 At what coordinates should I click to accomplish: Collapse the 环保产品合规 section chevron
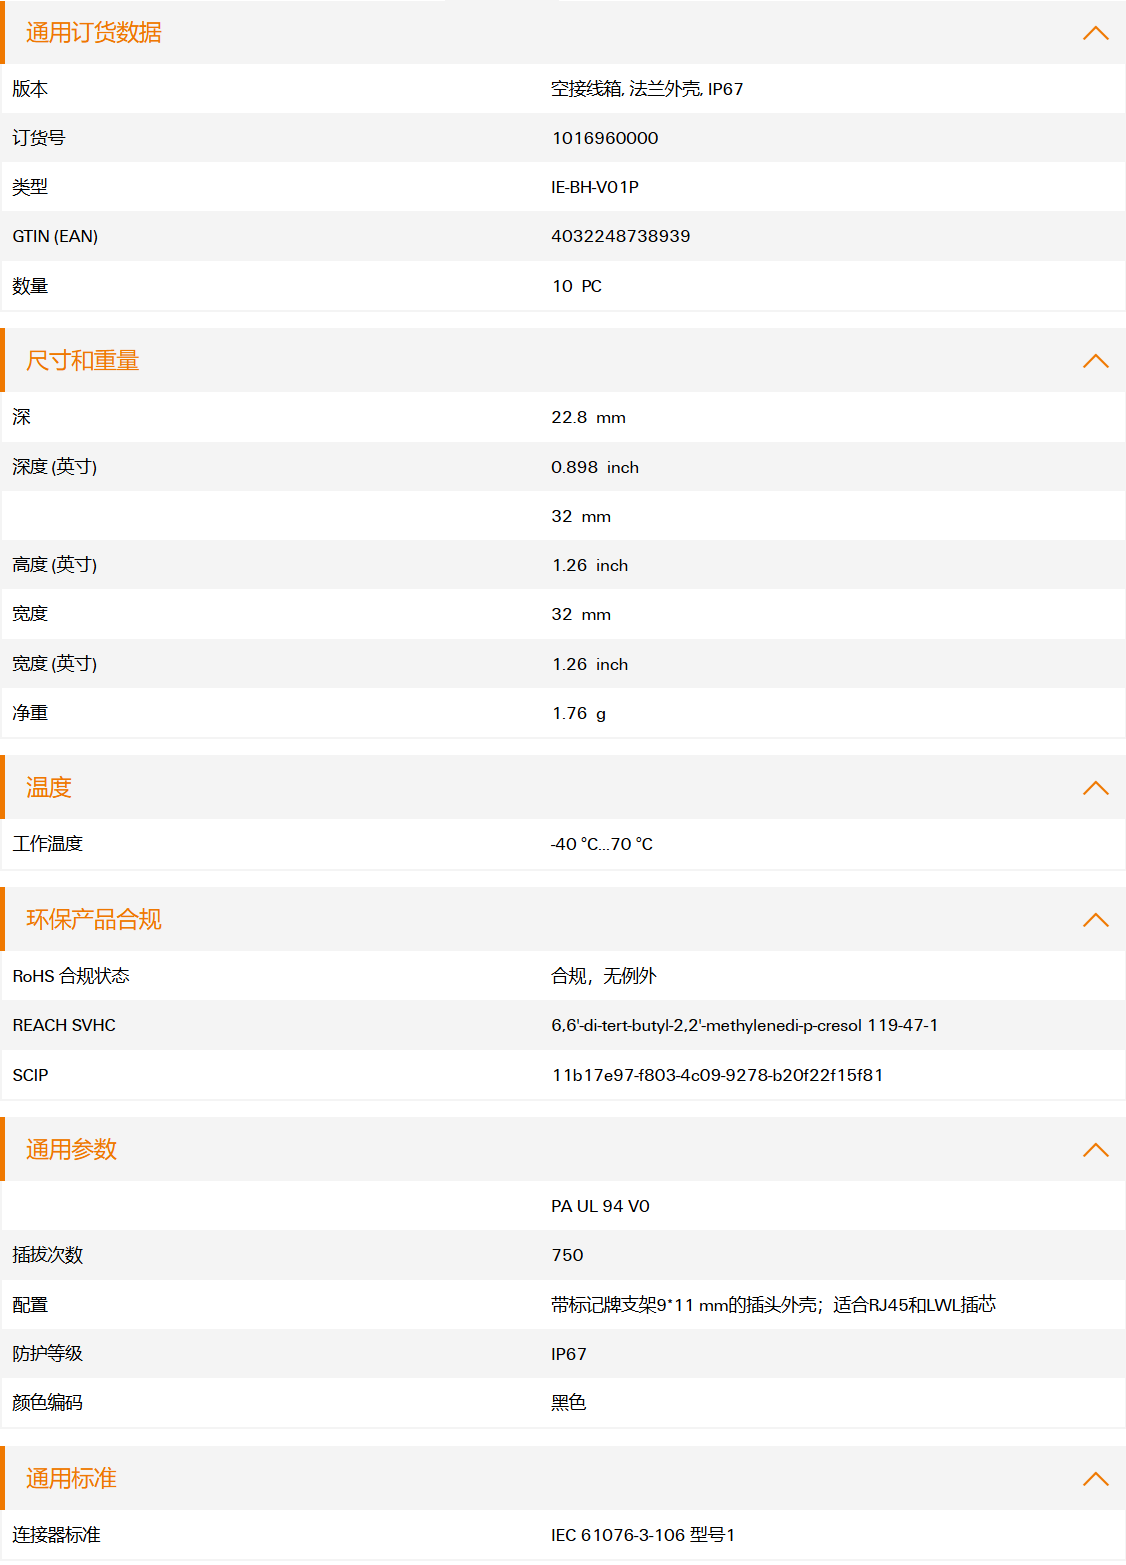[1096, 920]
